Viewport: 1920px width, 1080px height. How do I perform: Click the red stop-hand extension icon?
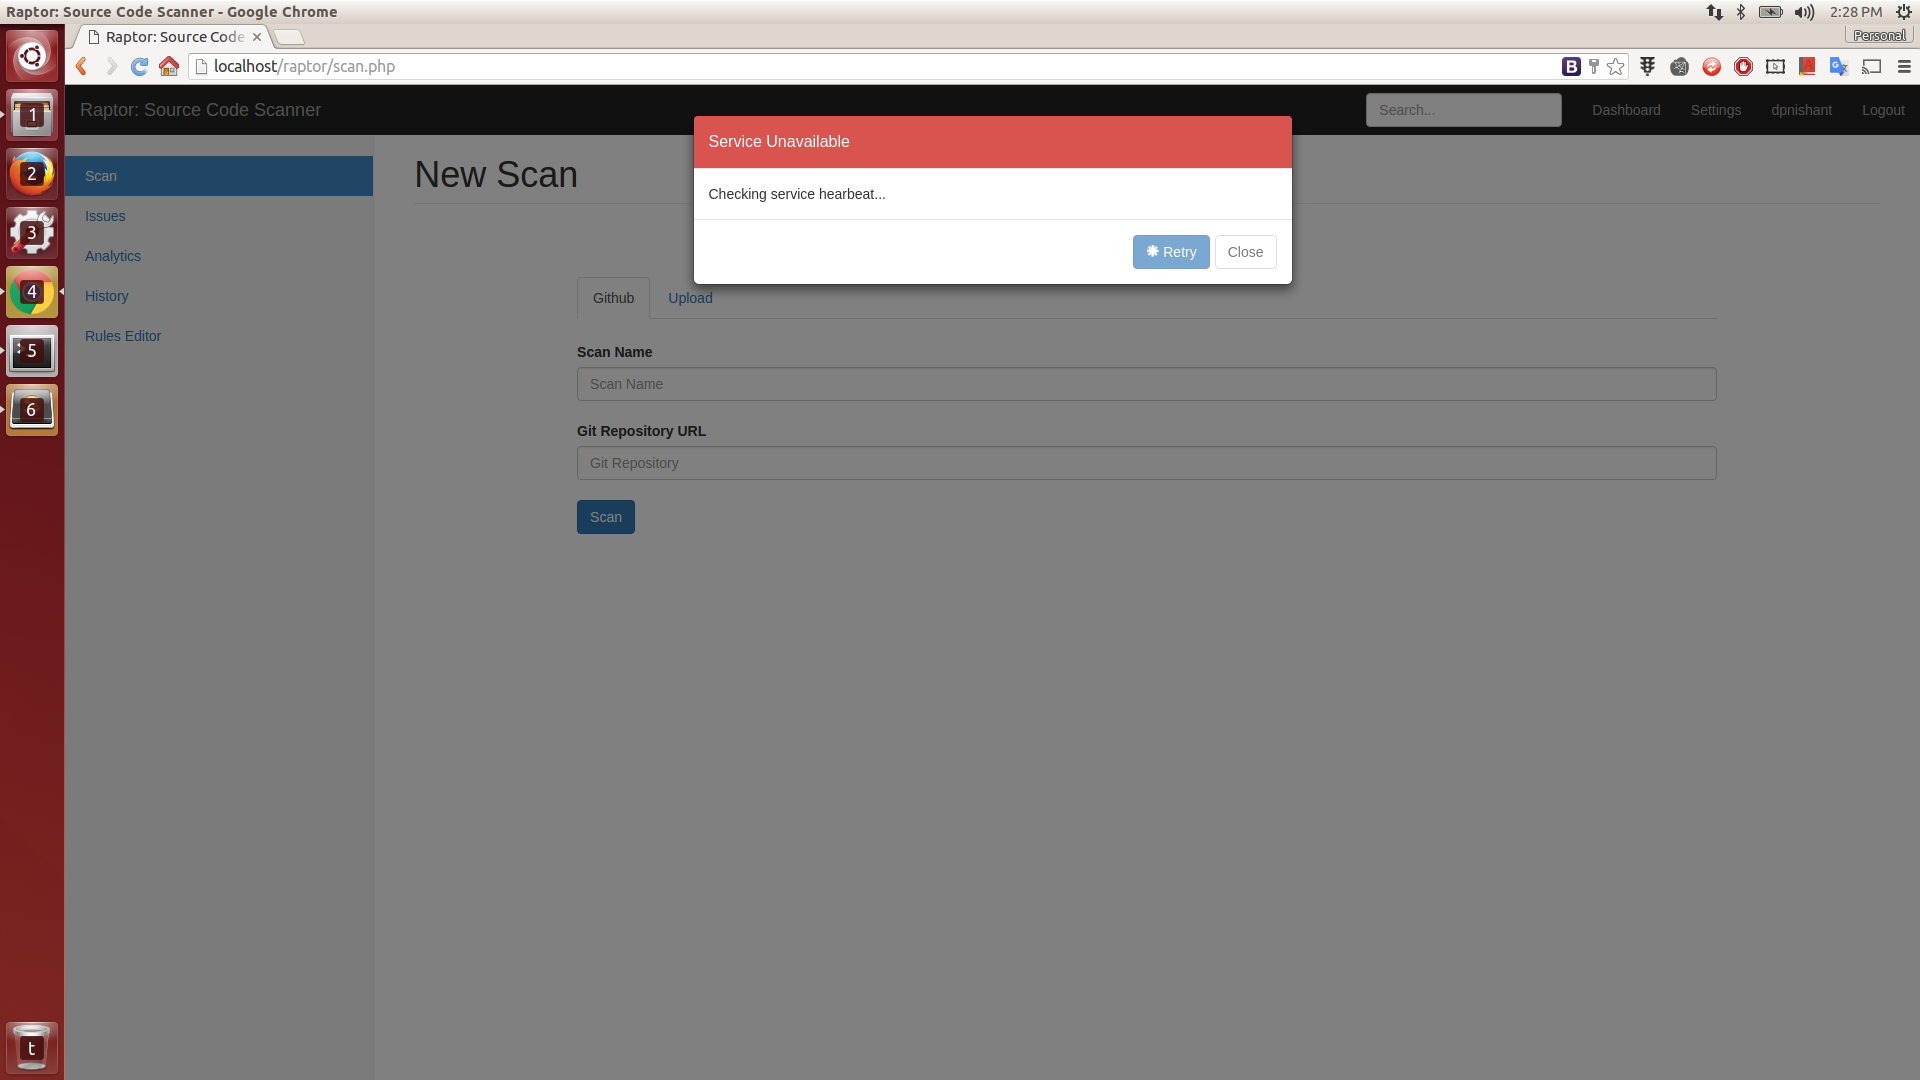click(x=1743, y=66)
